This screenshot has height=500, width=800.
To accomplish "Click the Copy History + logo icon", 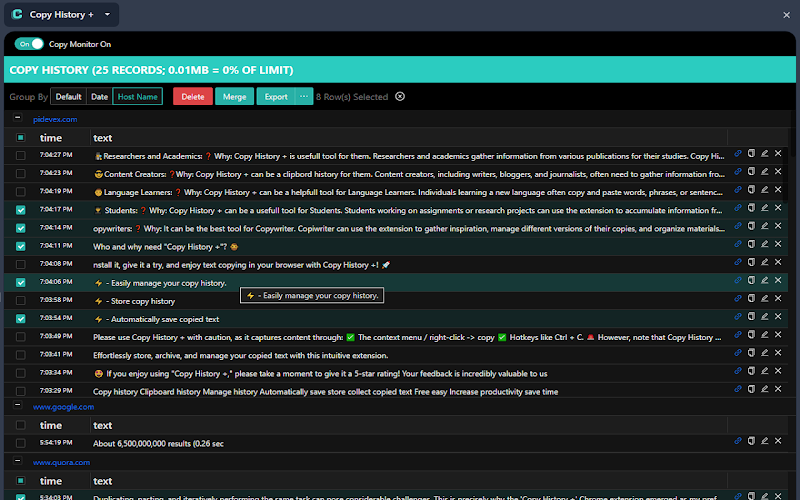I will pyautogui.click(x=17, y=14).
